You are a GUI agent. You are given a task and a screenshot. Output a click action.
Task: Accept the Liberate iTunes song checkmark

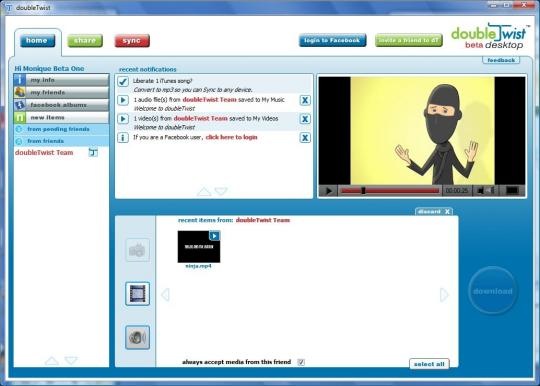[x=123, y=82]
